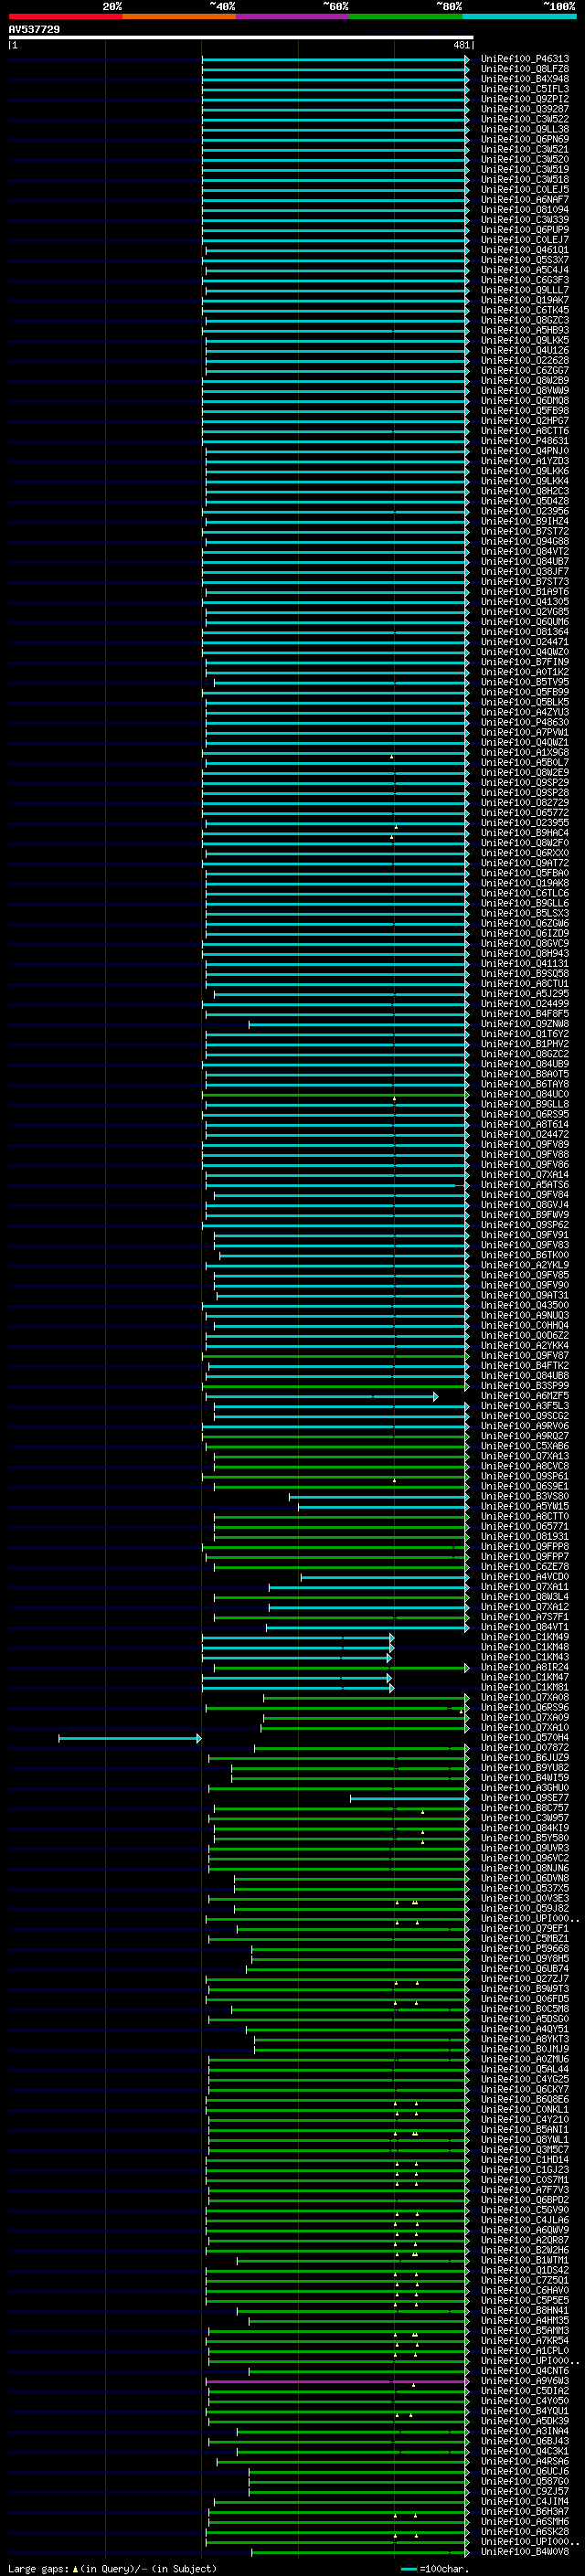The height and width of the screenshot is (2576, 585).
Task: Click the UniRef100_A3F5L3 hit name
Action: pyautogui.click(x=525, y=1406)
